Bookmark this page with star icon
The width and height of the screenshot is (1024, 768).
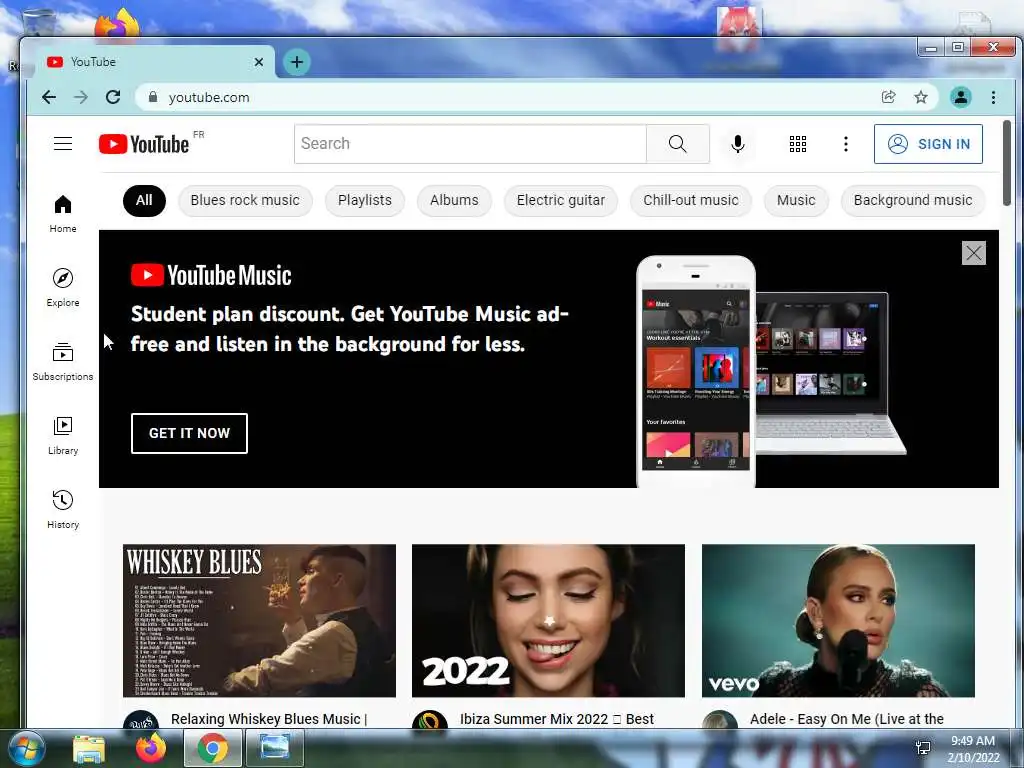(921, 97)
